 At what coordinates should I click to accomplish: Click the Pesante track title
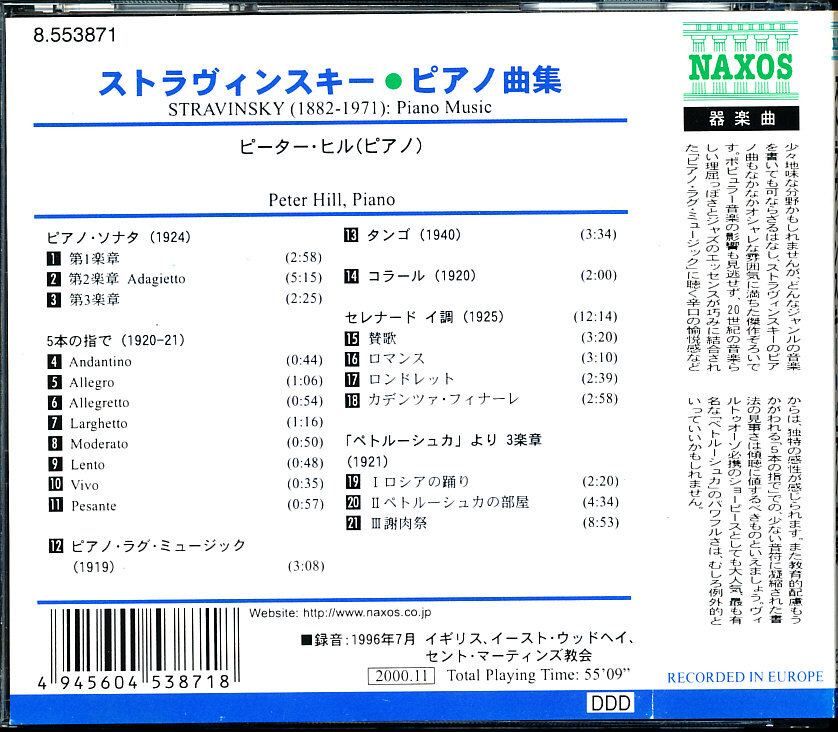click(x=94, y=506)
